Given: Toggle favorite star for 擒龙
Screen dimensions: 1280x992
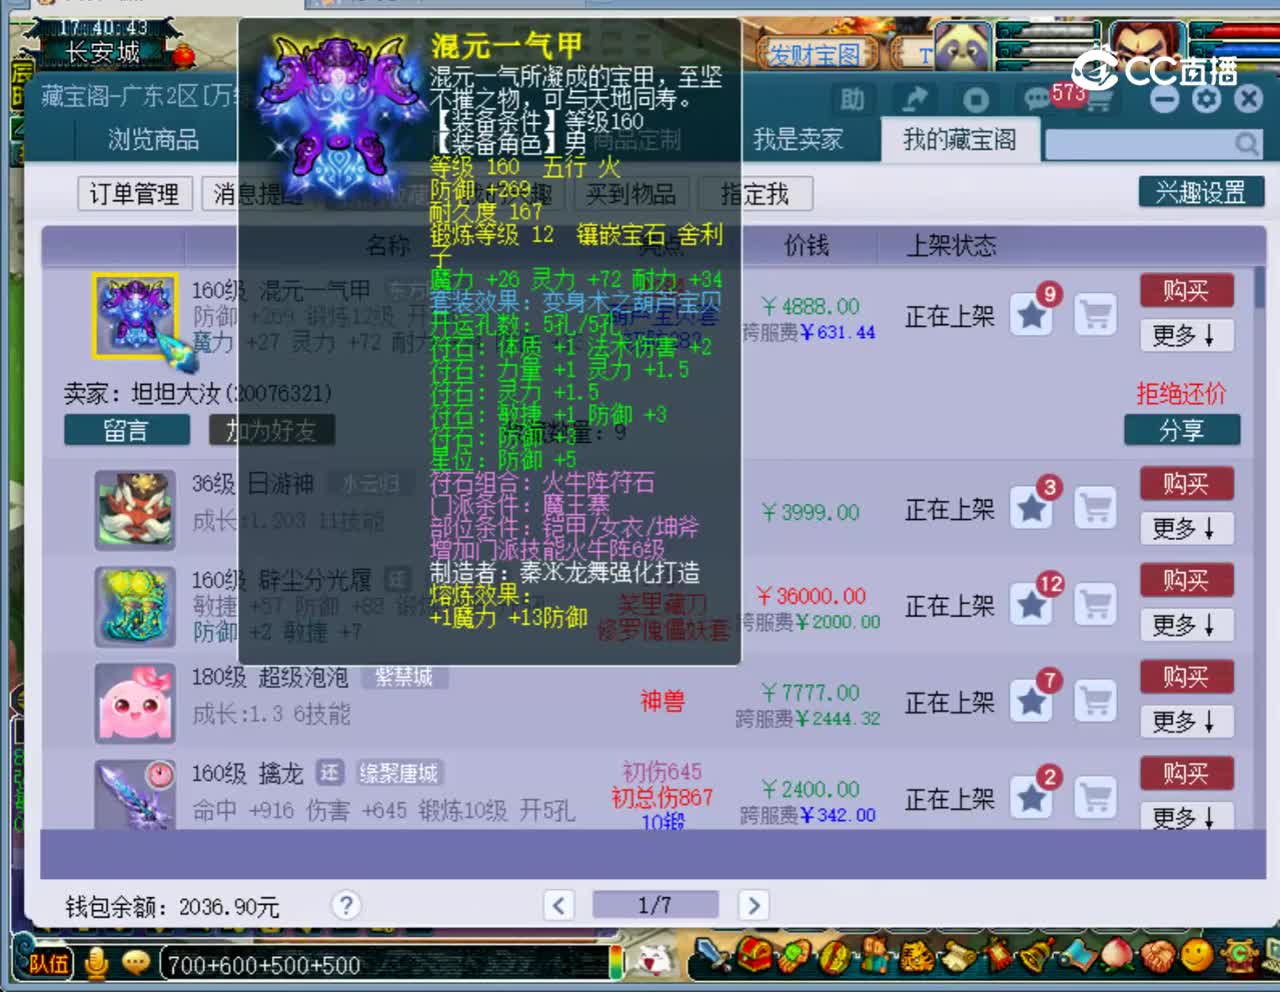Looking at the screenshot, I should coord(1032,799).
